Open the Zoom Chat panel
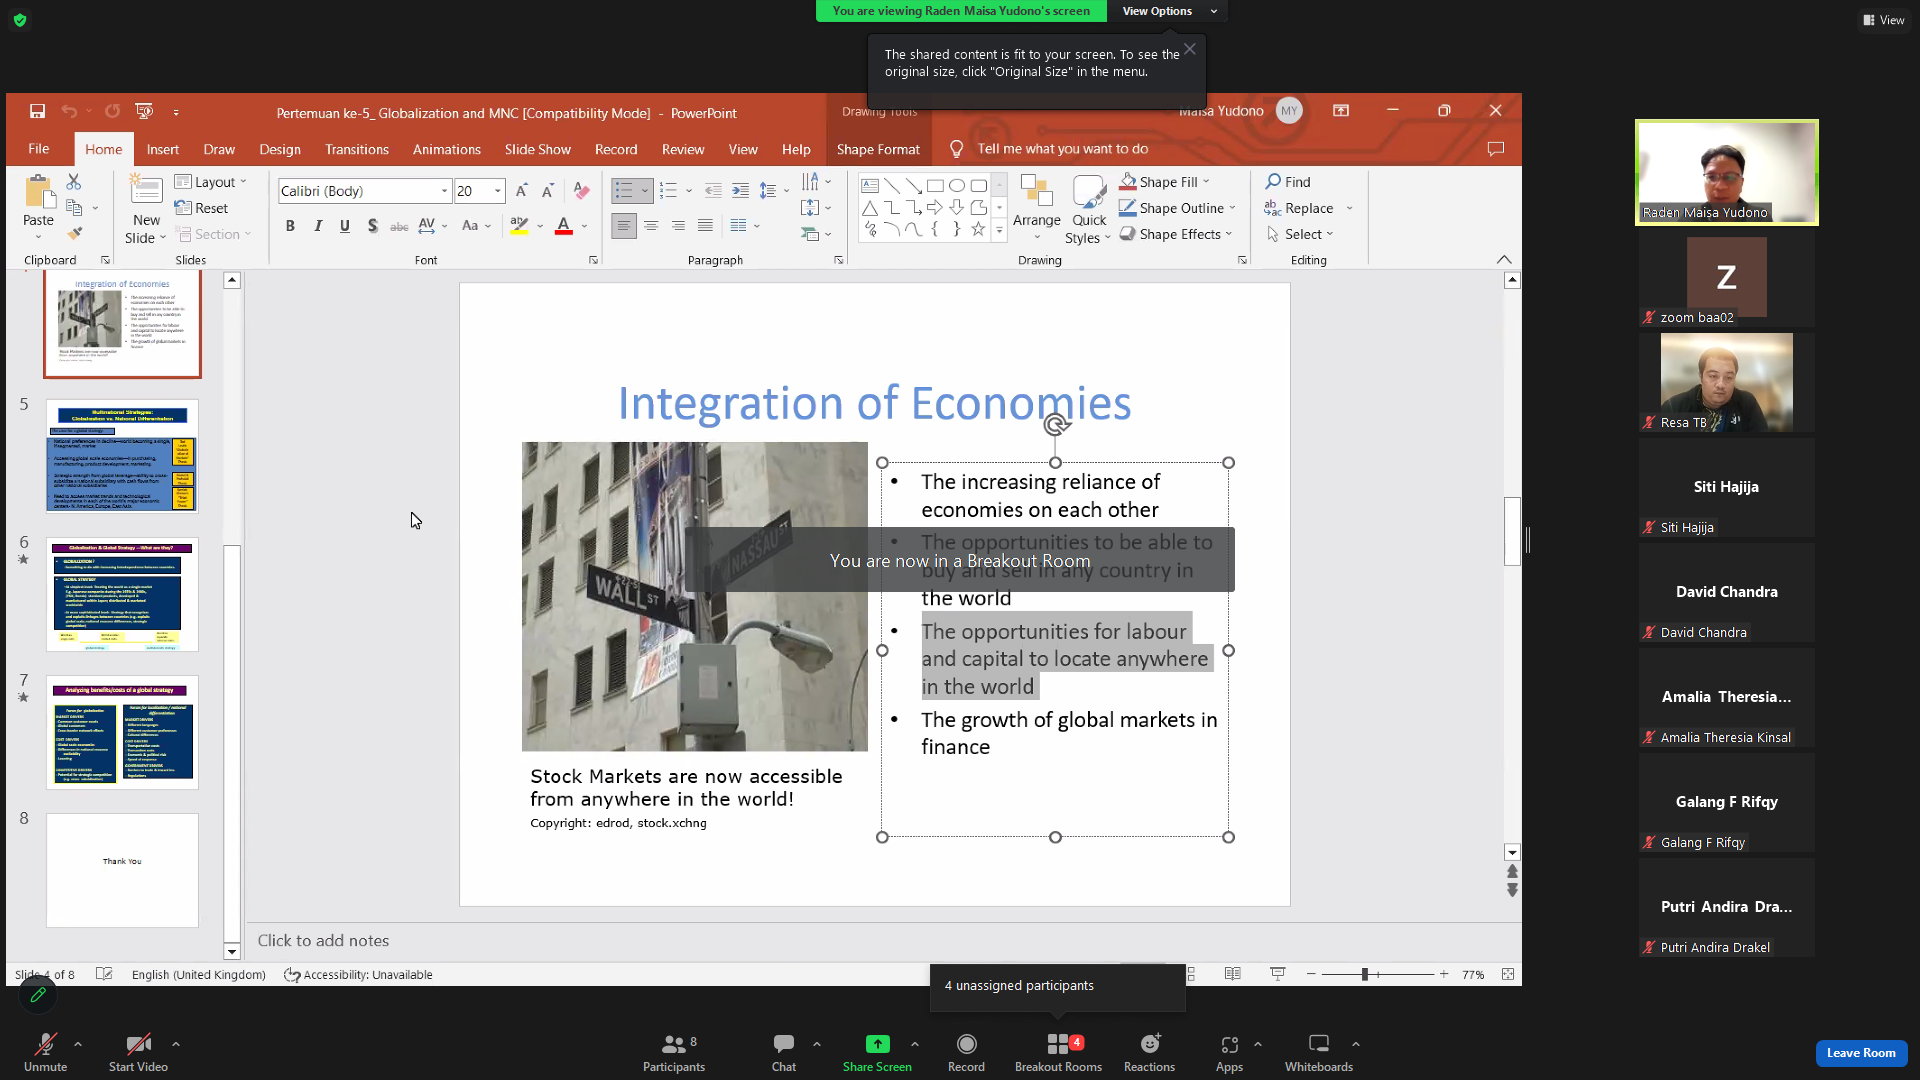The height and width of the screenshot is (1080, 1920). pos(784,1052)
